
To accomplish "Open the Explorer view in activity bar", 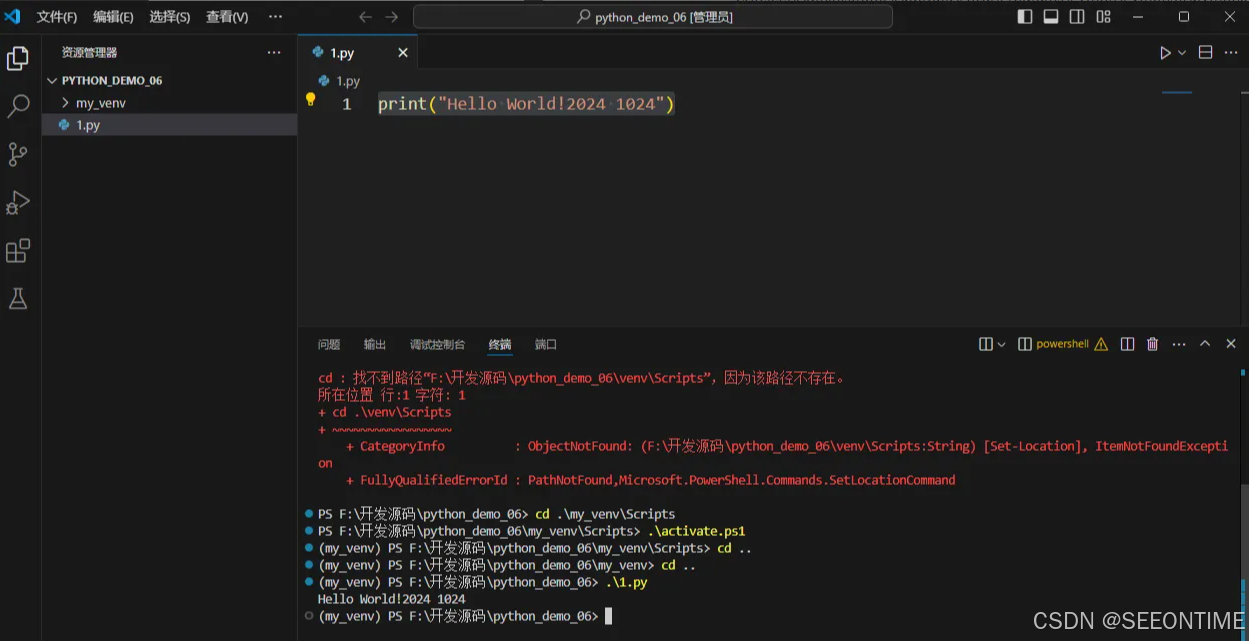I will 18,59.
